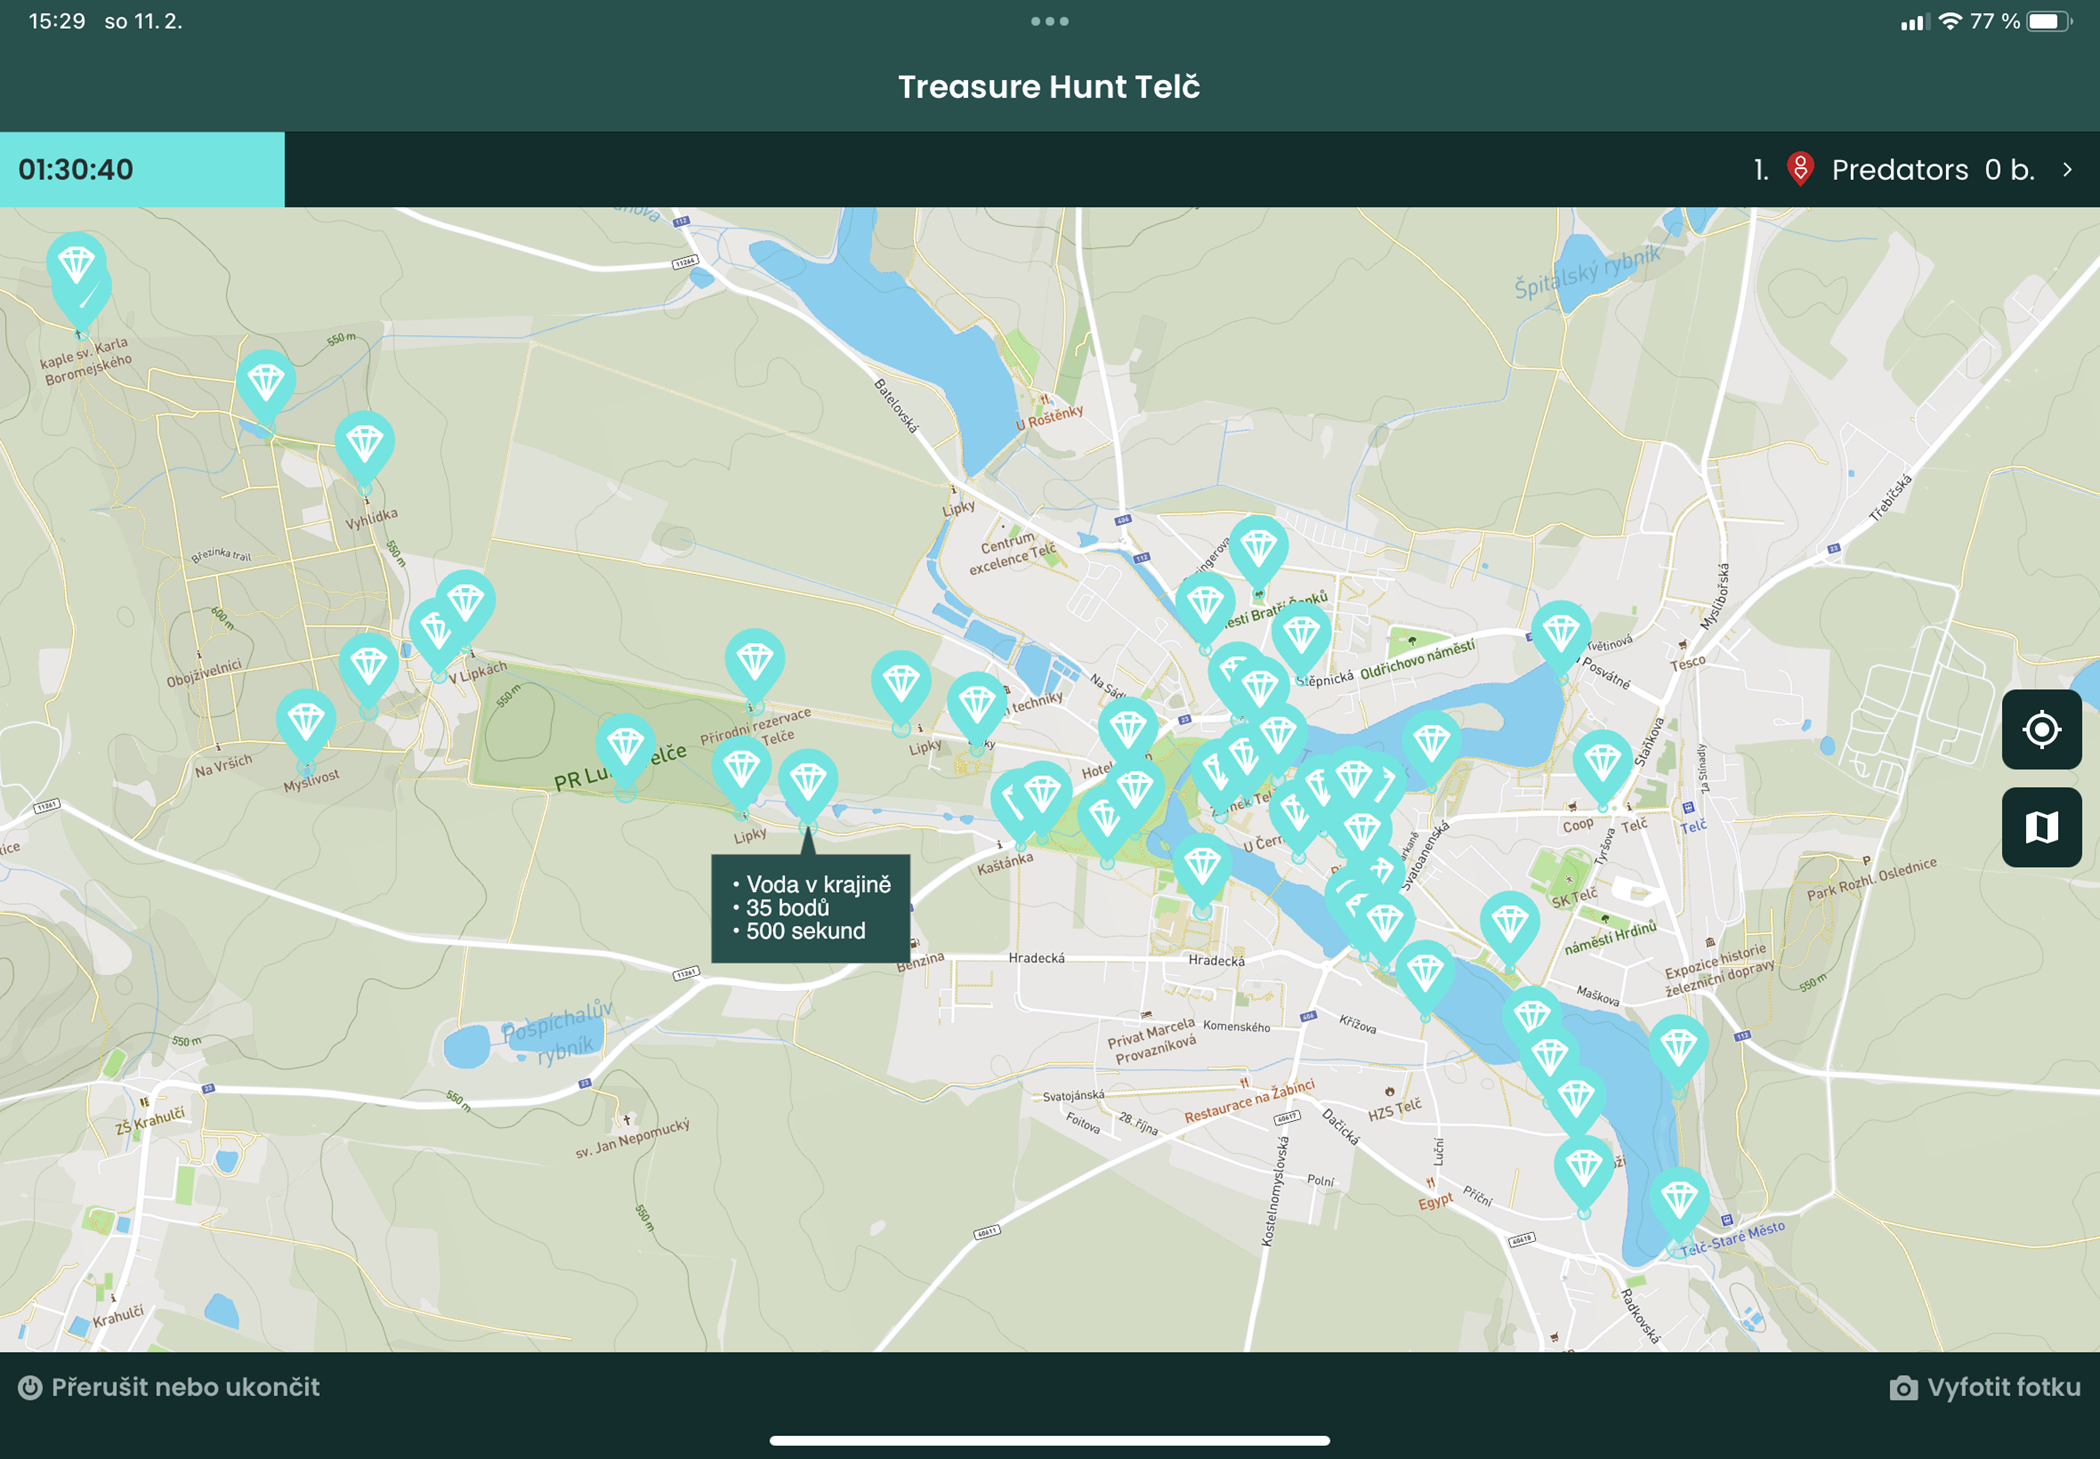Open the three-dot multitasking menu at top

click(1050, 21)
